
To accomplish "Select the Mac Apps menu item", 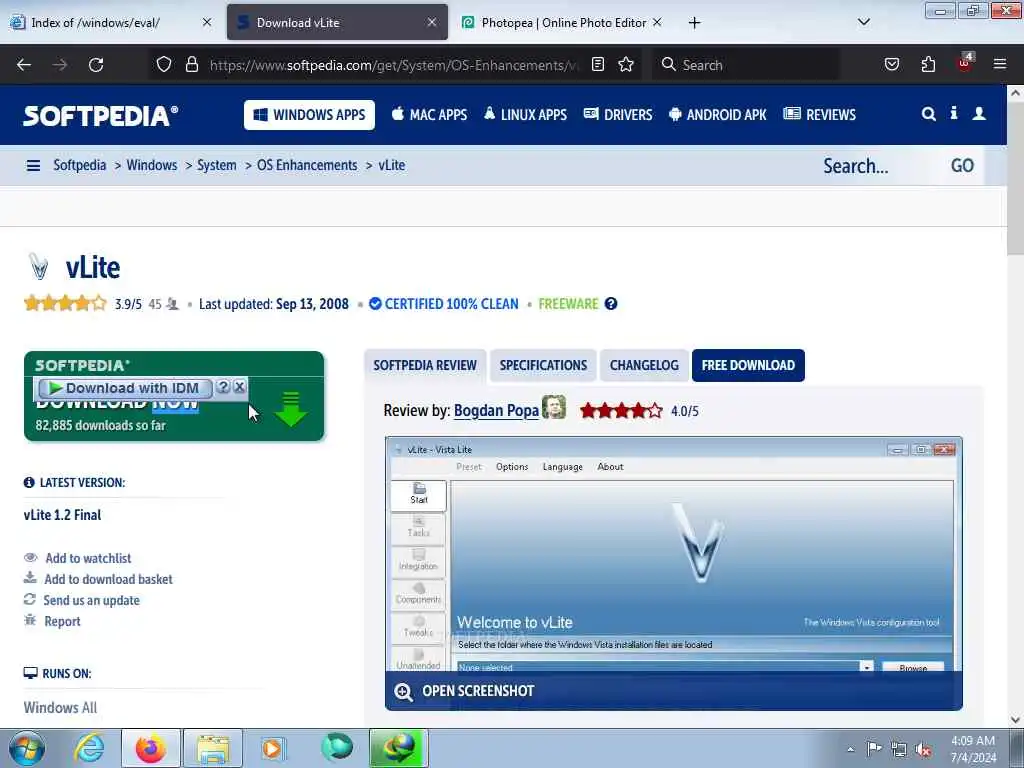I will (429, 115).
